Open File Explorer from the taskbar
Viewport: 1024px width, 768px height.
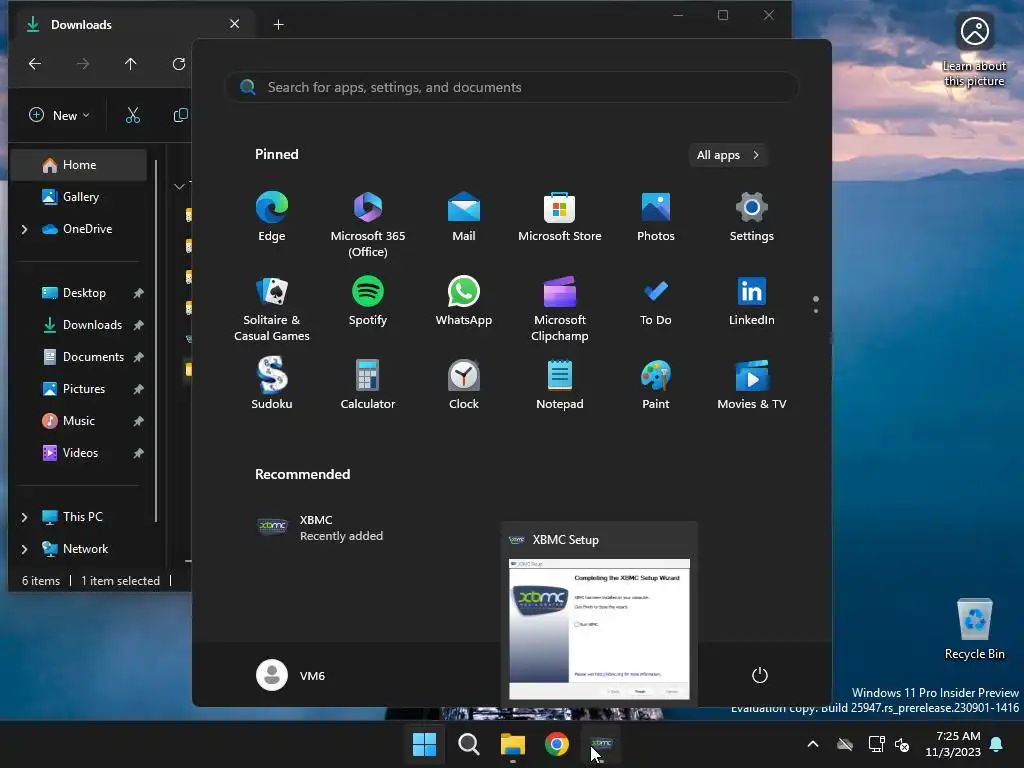(513, 744)
